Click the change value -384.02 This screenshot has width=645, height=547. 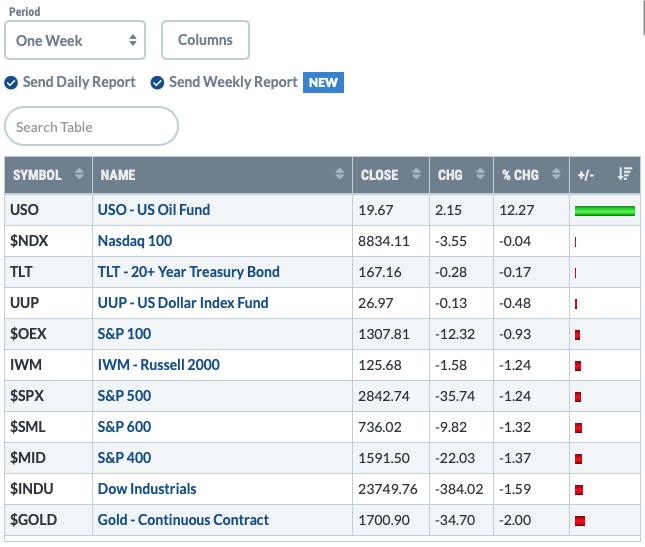[459, 489]
